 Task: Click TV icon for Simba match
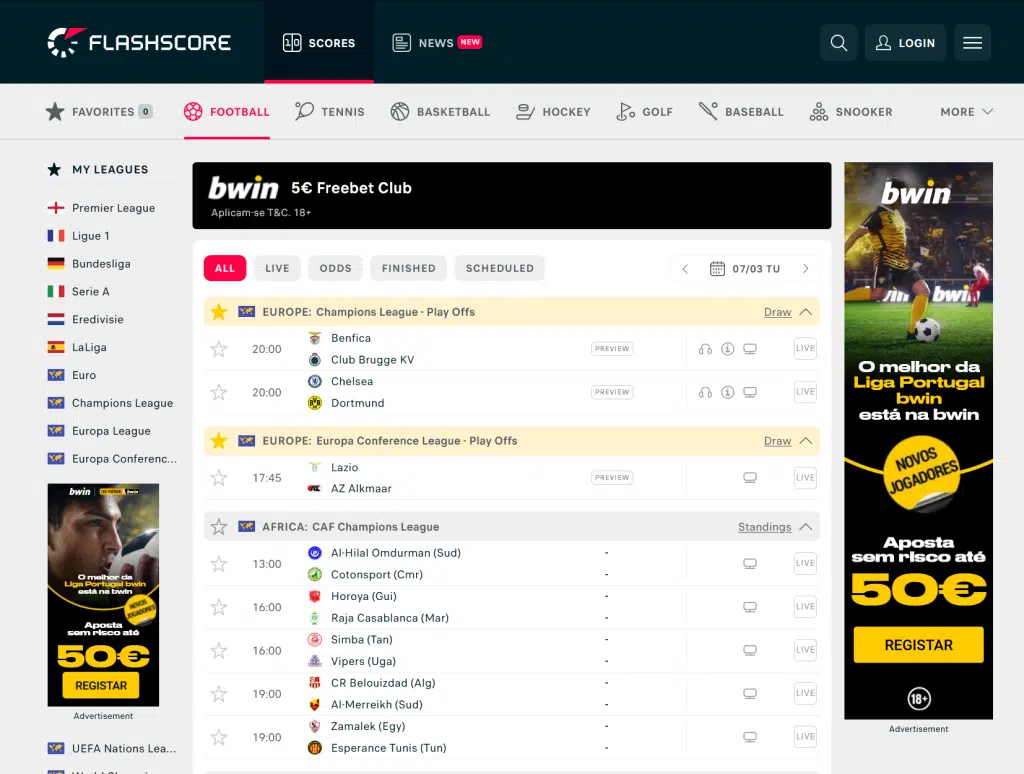point(750,651)
